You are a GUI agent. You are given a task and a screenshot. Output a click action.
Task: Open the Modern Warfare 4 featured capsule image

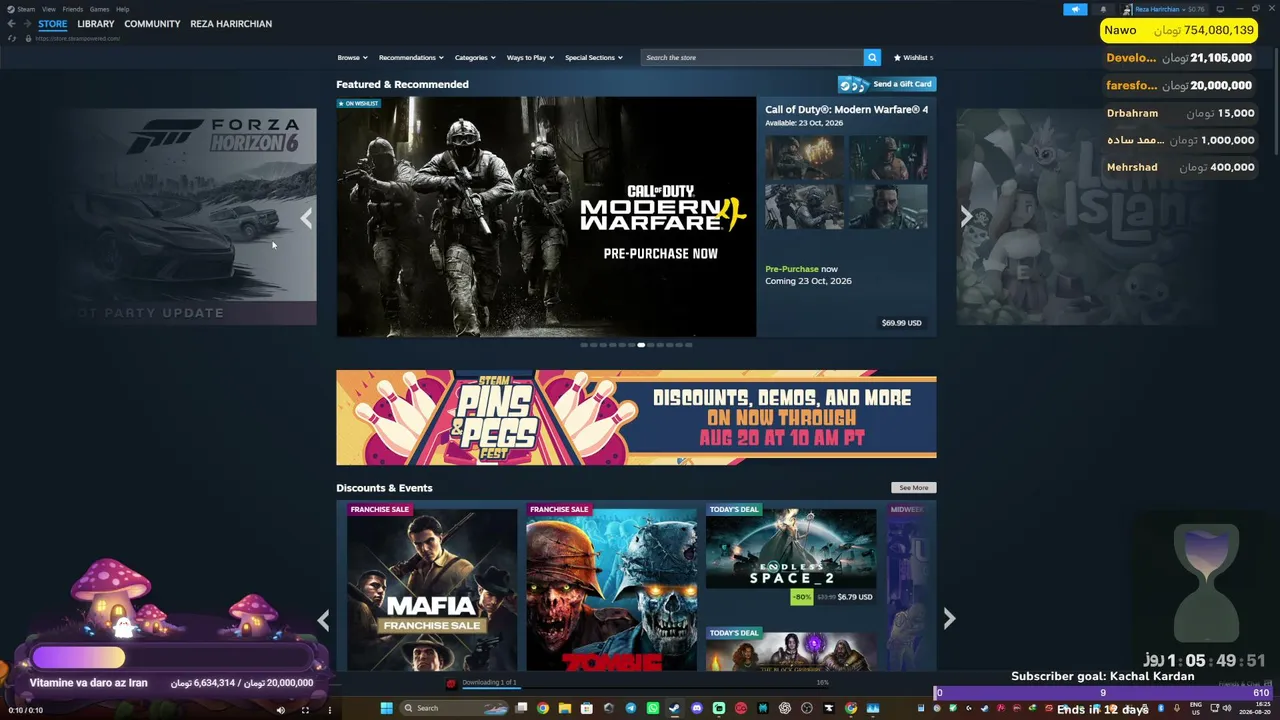pos(546,217)
